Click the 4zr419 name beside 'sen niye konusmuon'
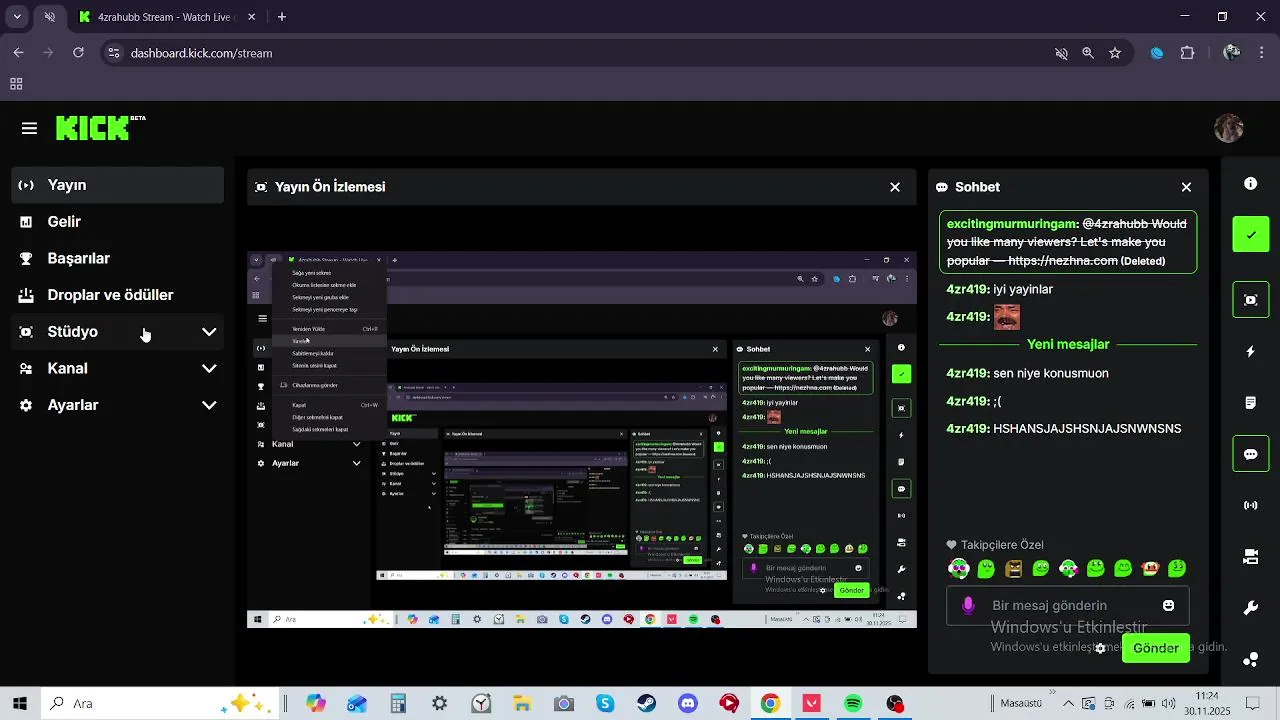This screenshot has width=1280, height=720. 968,373
